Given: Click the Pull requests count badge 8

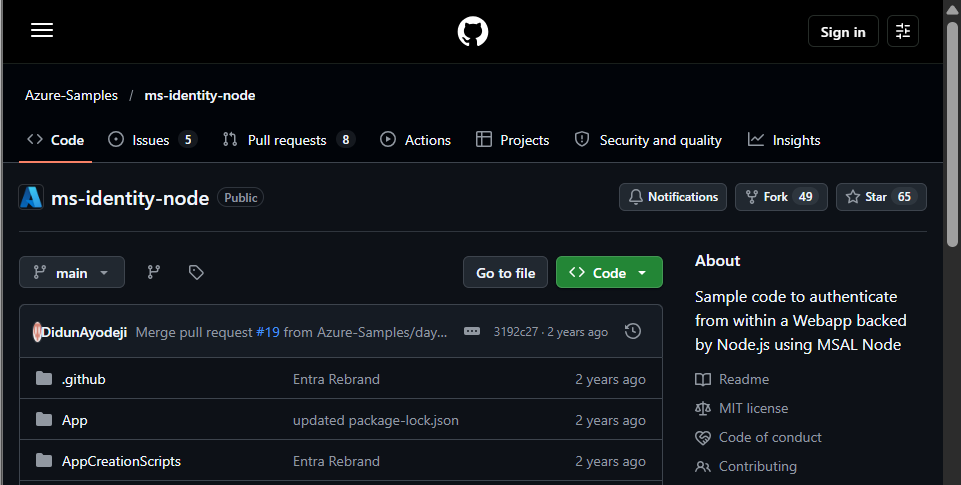Looking at the screenshot, I should coord(346,140).
